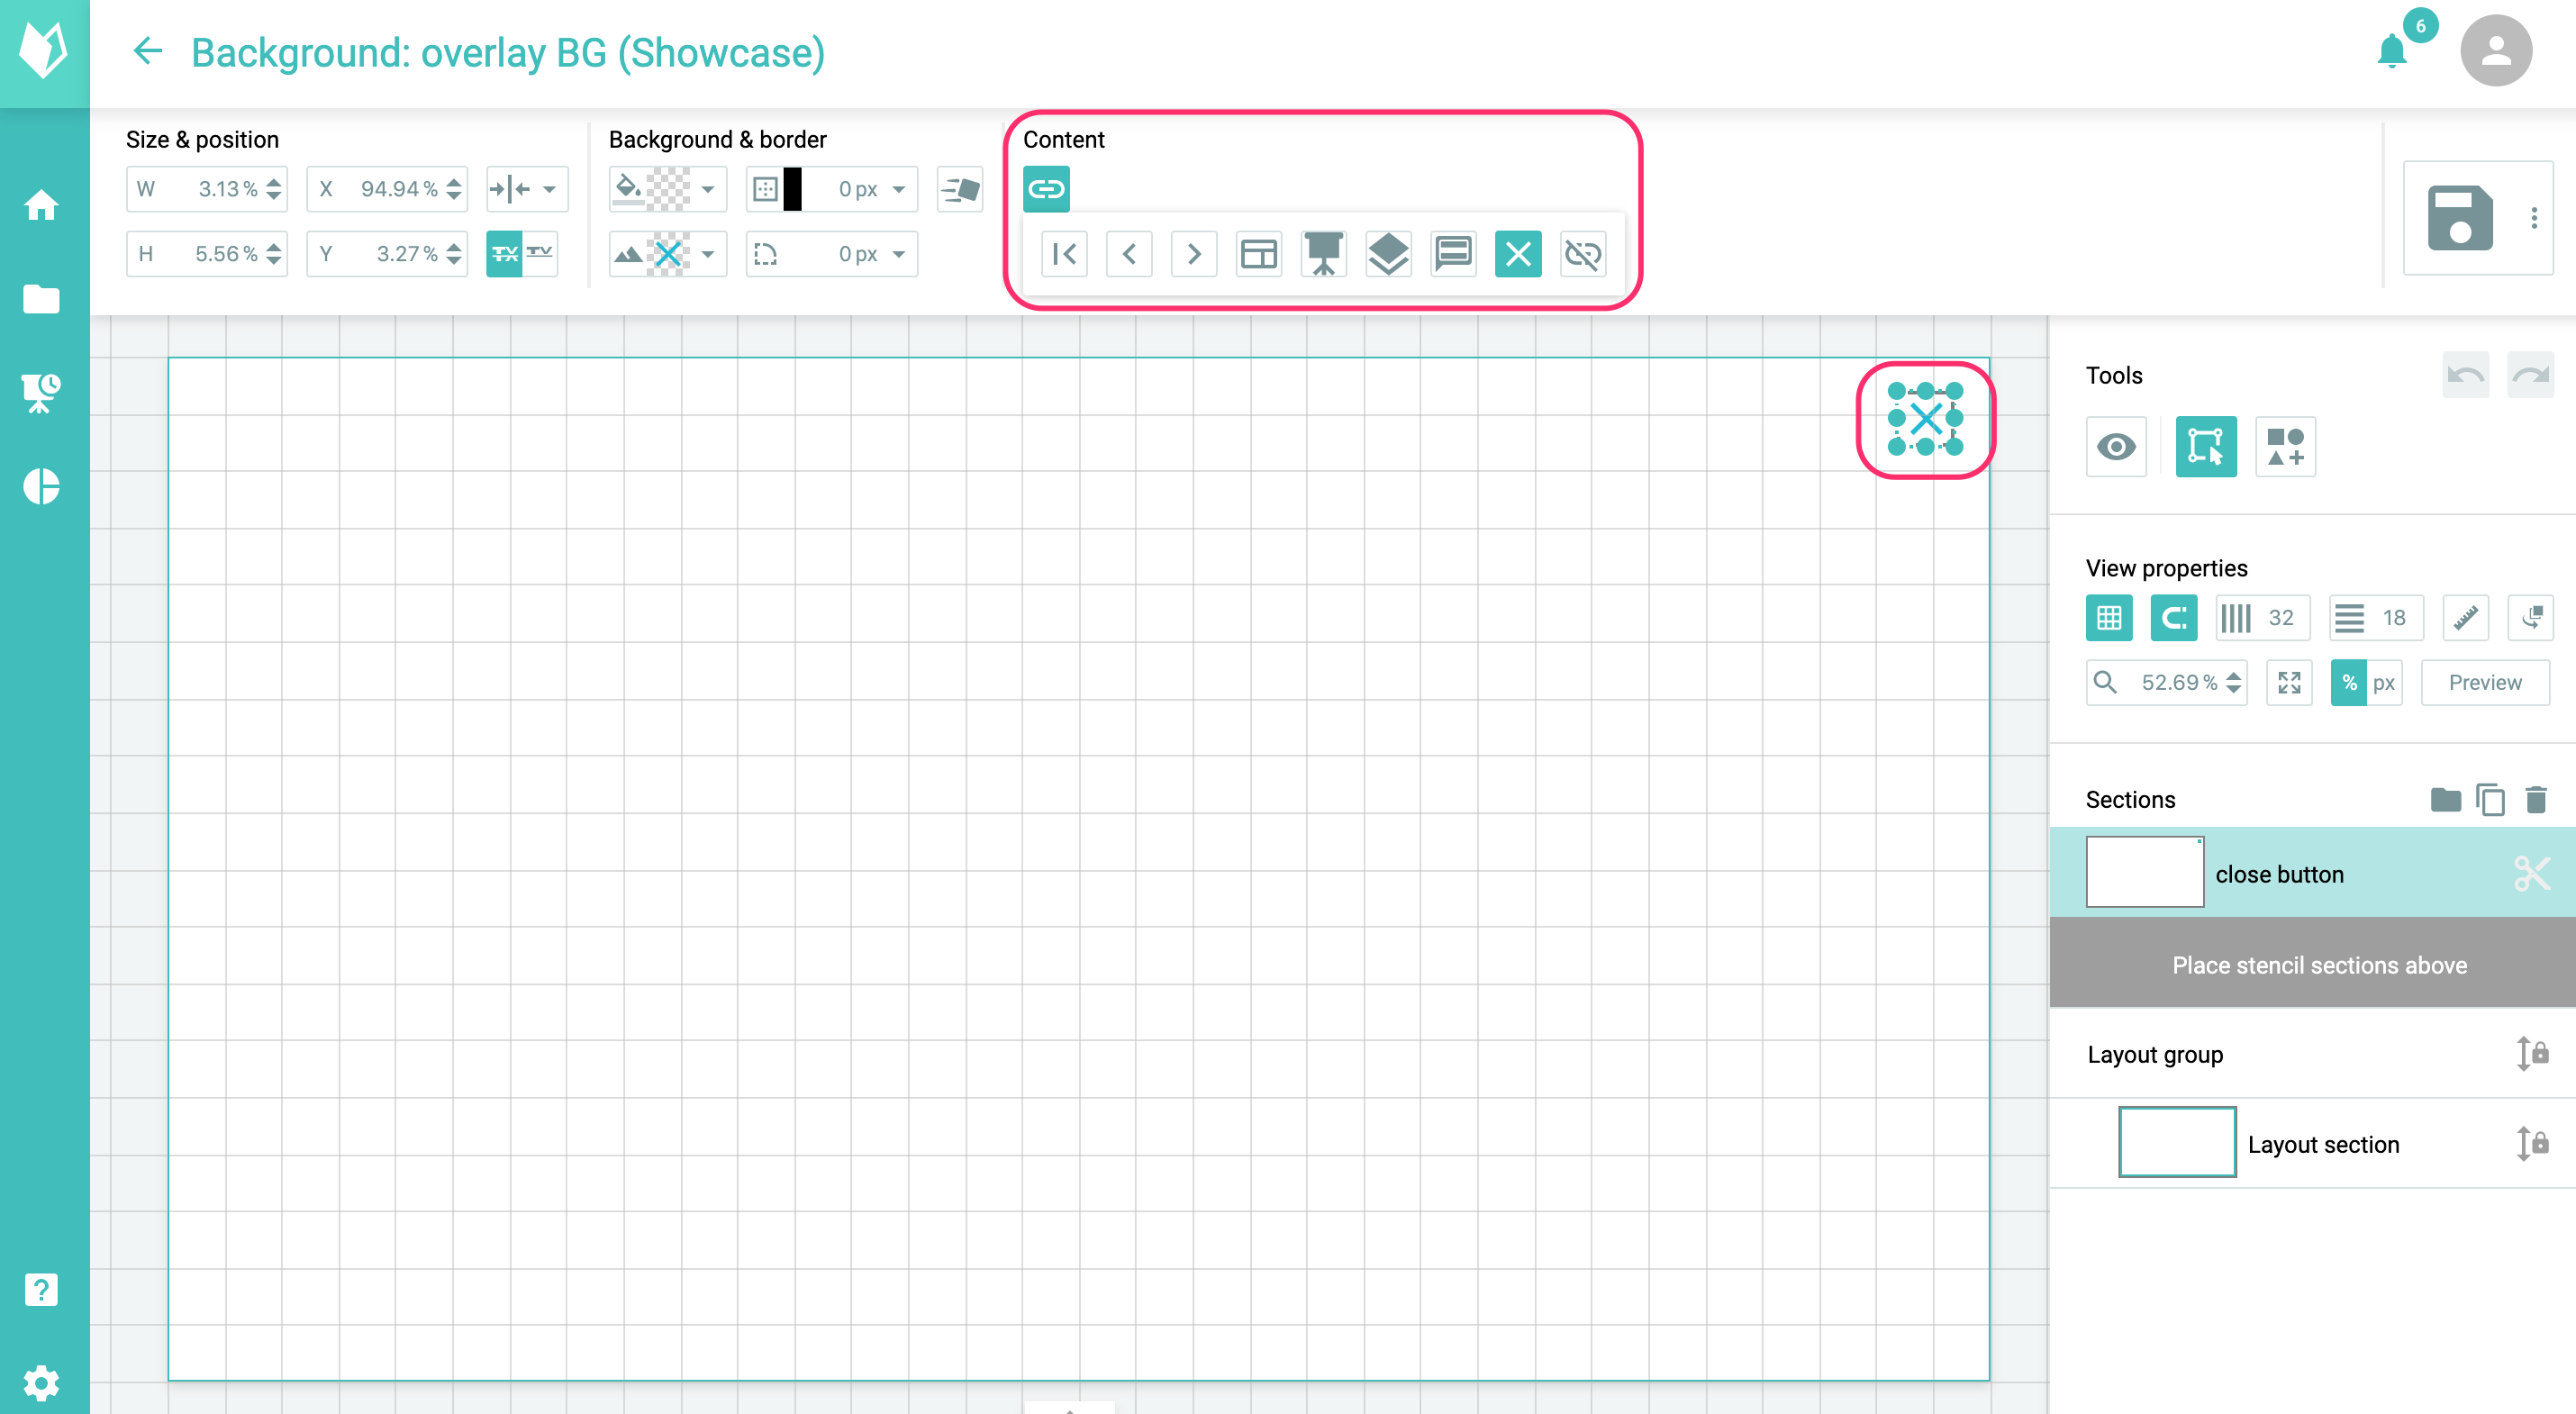
Task: Click the Sections folder icon
Action: [2445, 799]
